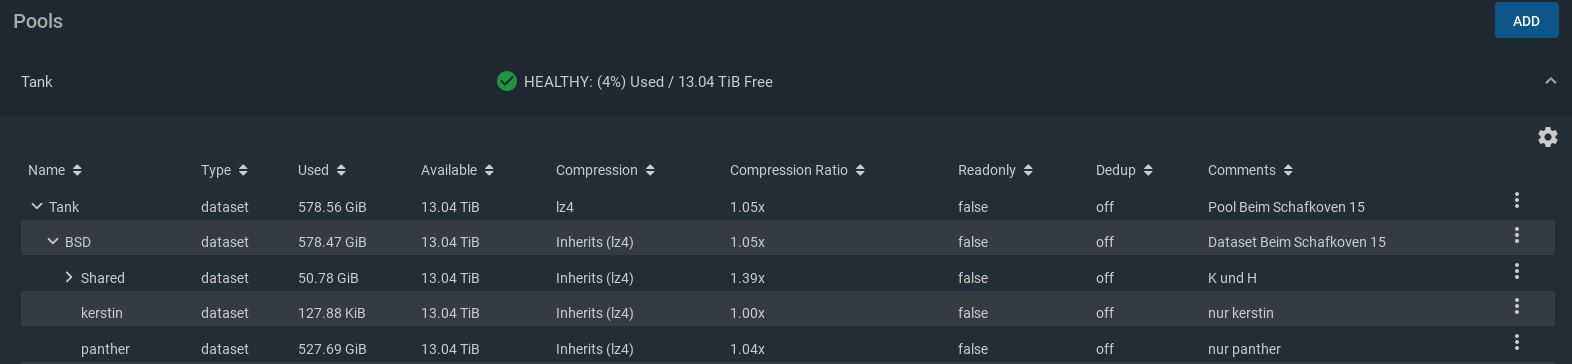Open the three-dot menu for Tank dataset
This screenshot has height=364, width=1572.
1517,200
